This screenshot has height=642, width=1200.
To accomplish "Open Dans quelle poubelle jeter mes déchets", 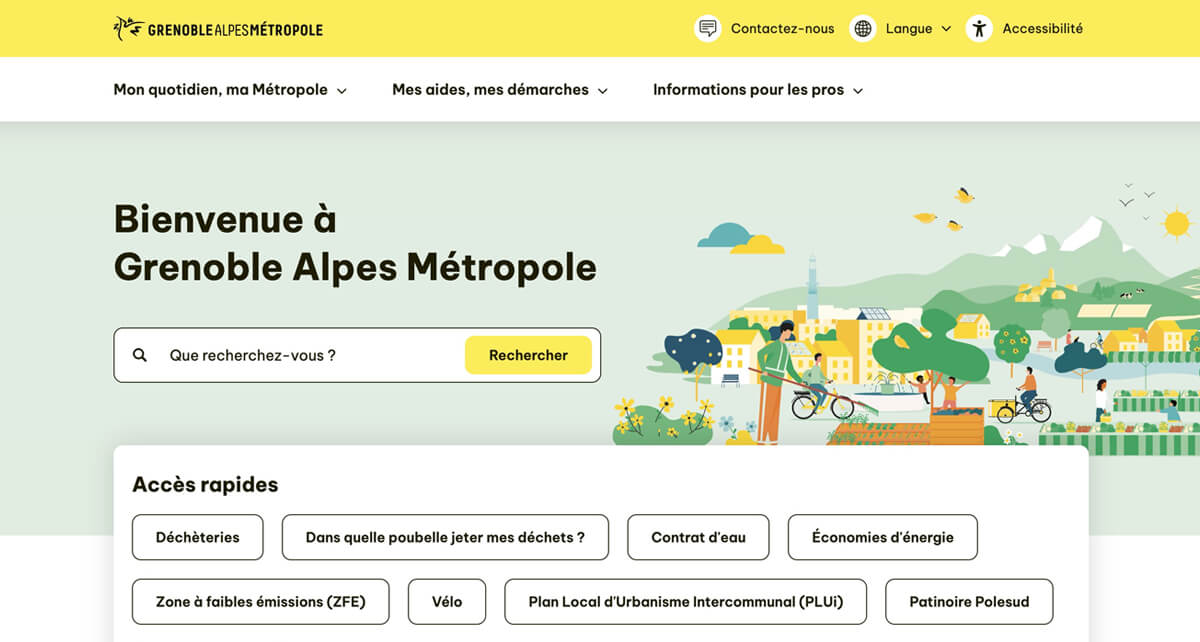I will [x=445, y=537].
